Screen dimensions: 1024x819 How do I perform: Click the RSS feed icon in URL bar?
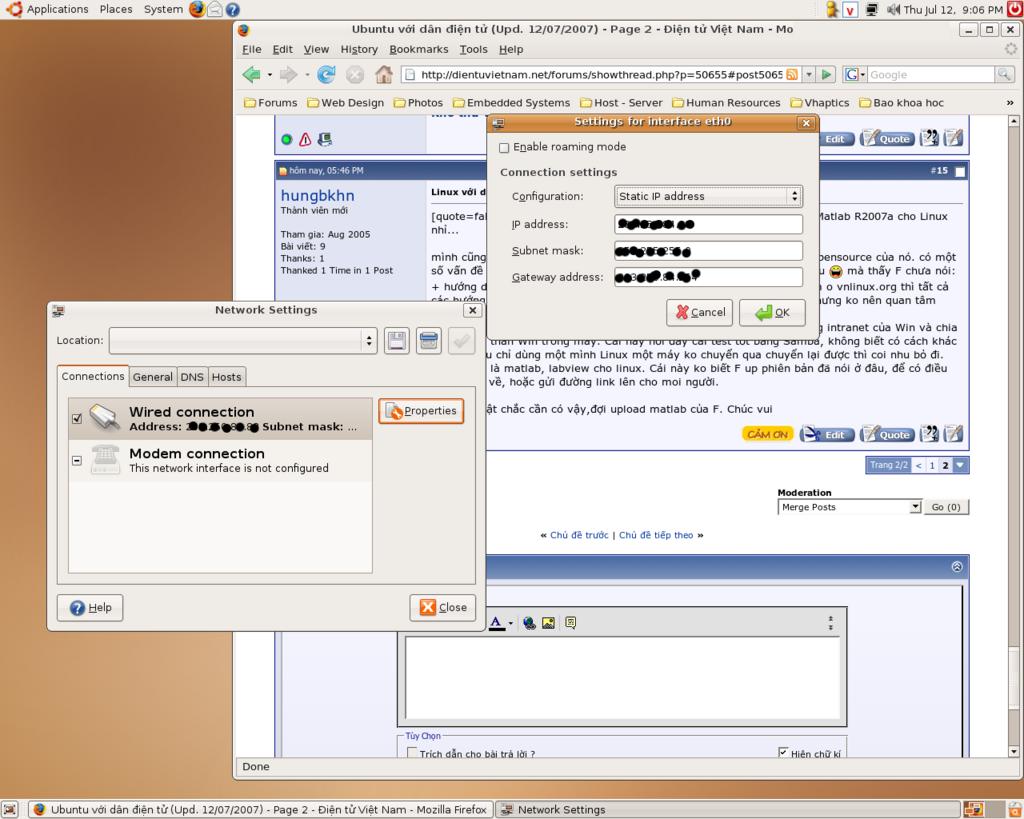(x=792, y=74)
